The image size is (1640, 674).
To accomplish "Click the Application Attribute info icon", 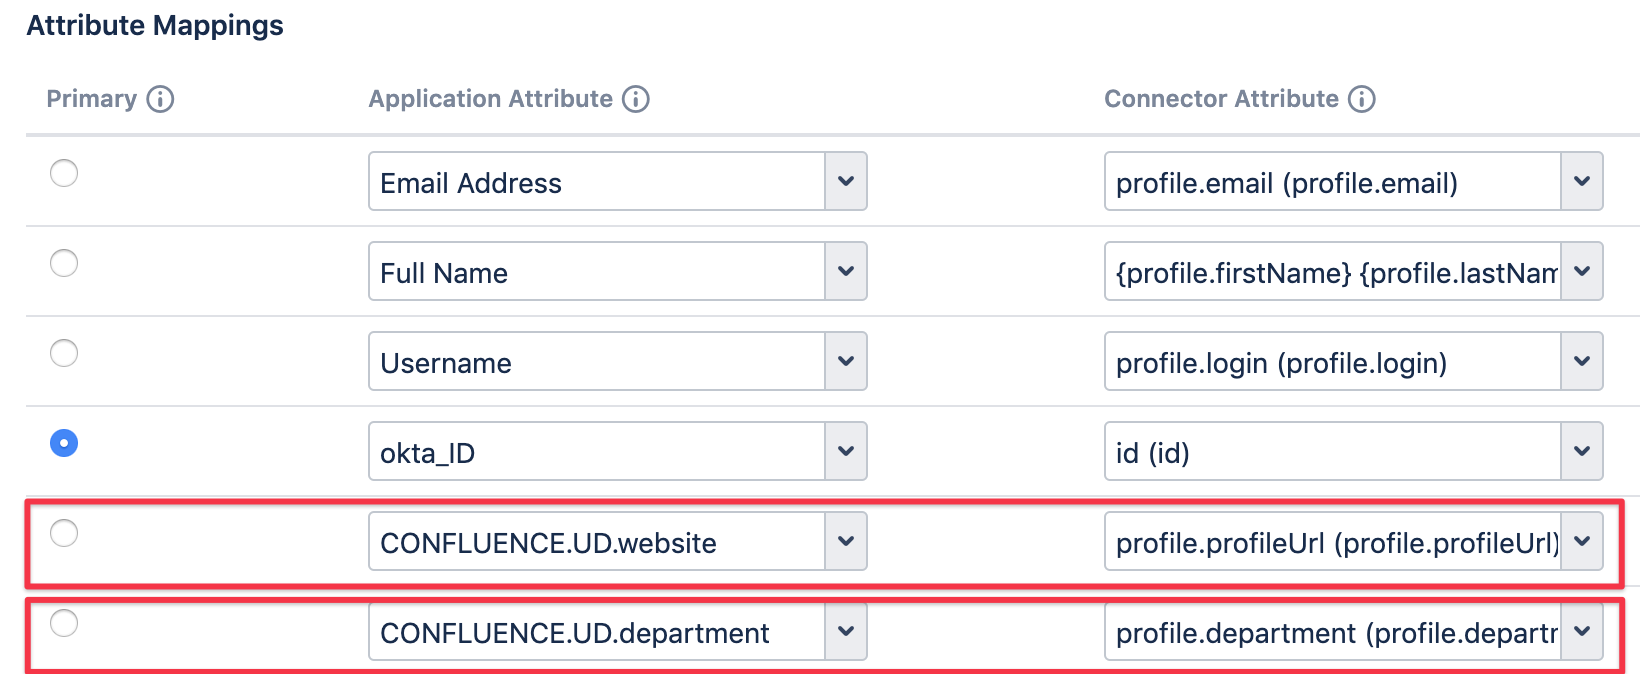I will pos(636,99).
